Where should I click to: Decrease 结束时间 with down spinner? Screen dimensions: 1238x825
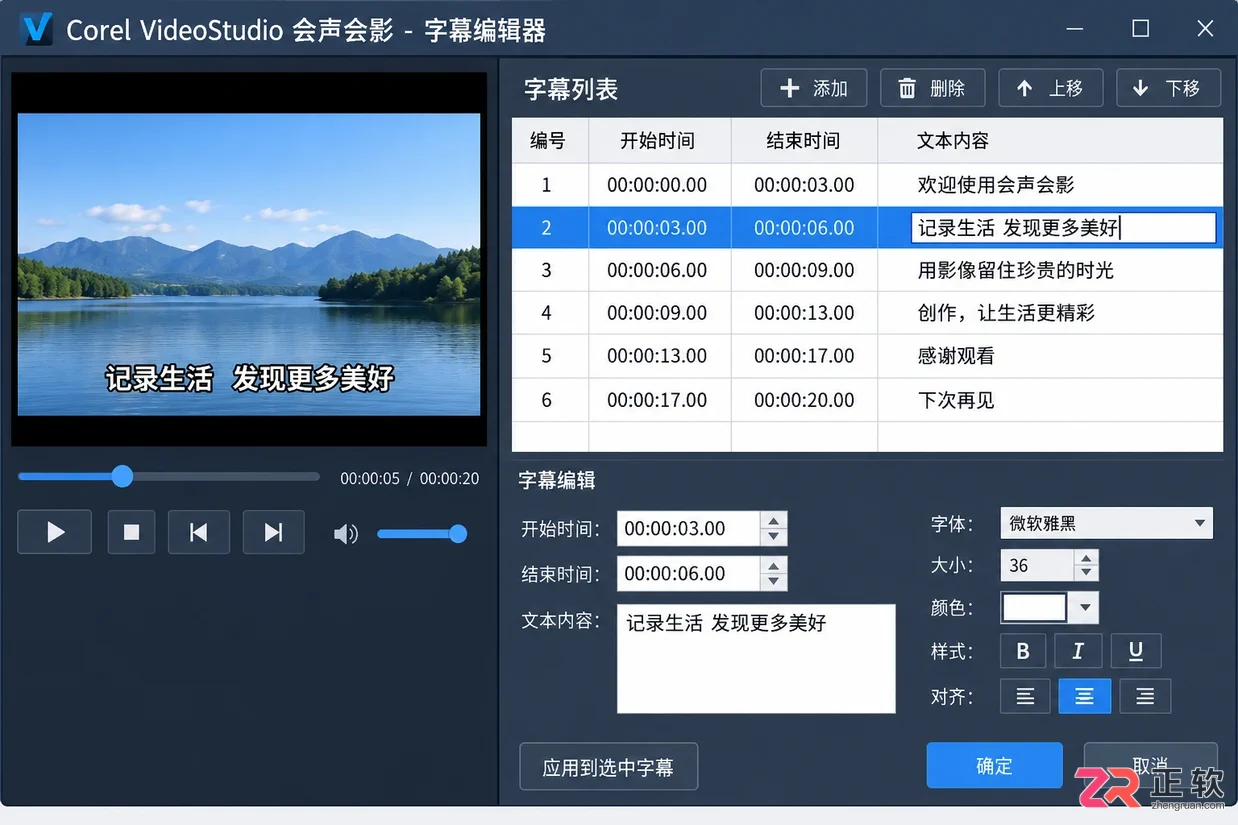(x=773, y=582)
